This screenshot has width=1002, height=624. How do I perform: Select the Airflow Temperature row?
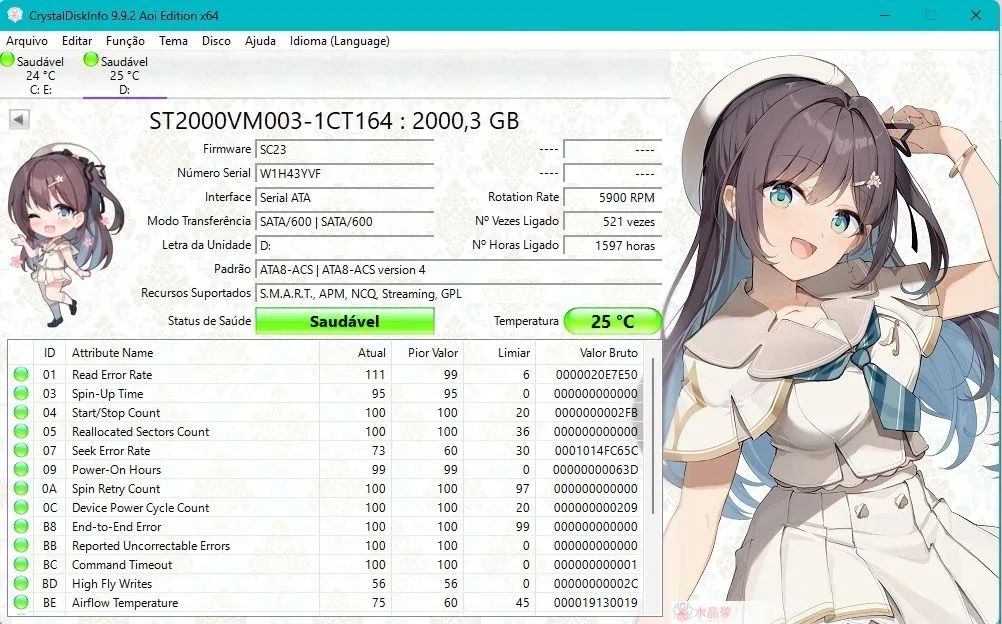[x=326, y=602]
